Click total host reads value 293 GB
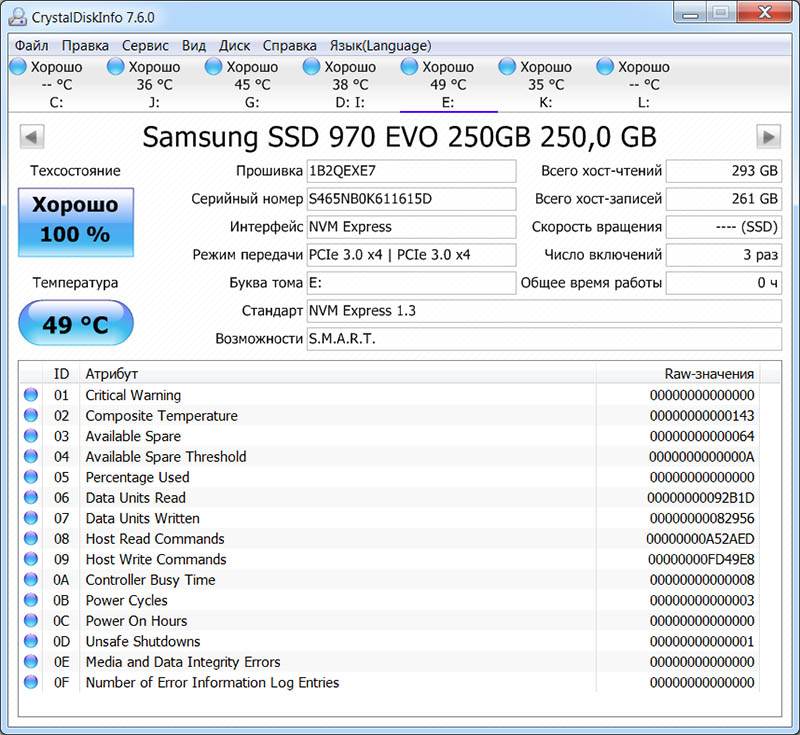This screenshot has height=735, width=800. pos(723,171)
